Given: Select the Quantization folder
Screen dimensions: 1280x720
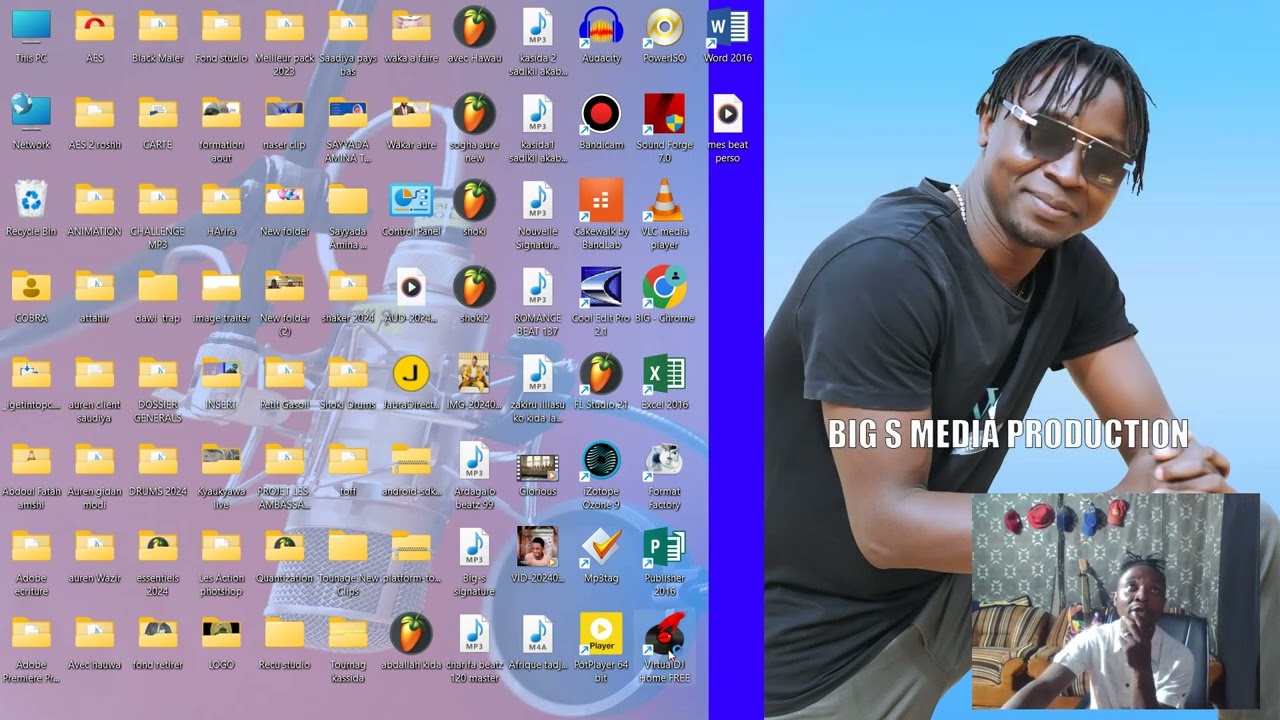Looking at the screenshot, I should 285,548.
